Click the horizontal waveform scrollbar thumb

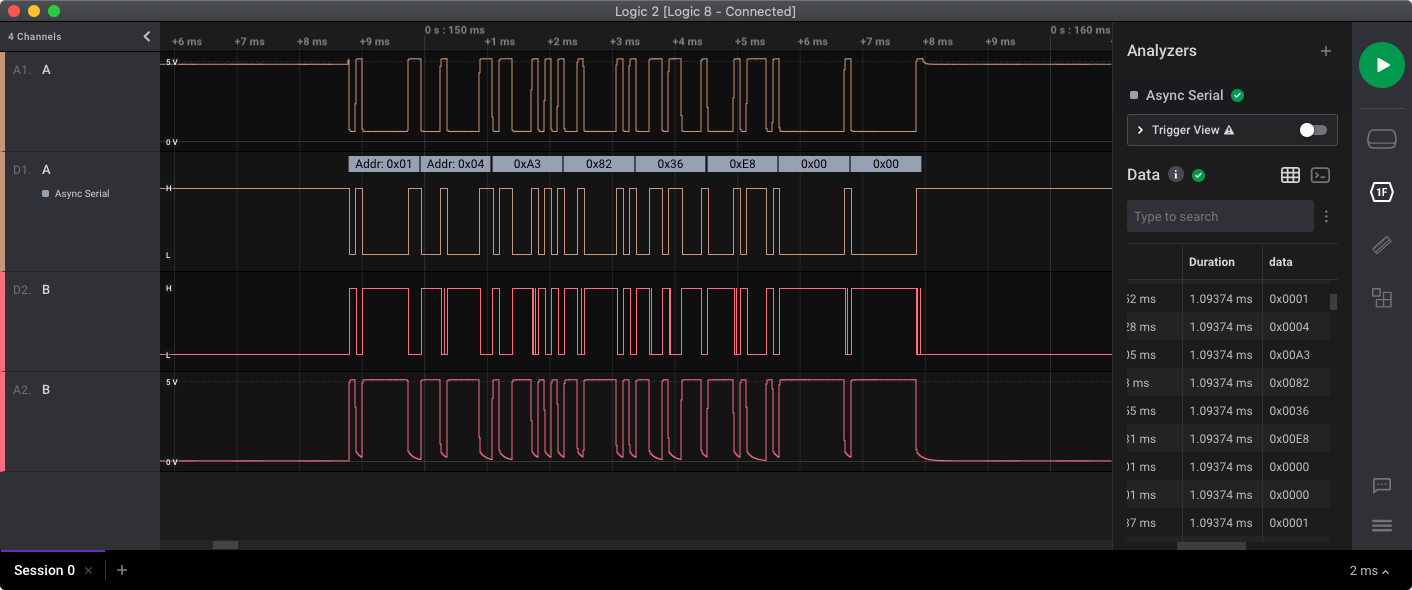(x=225, y=545)
